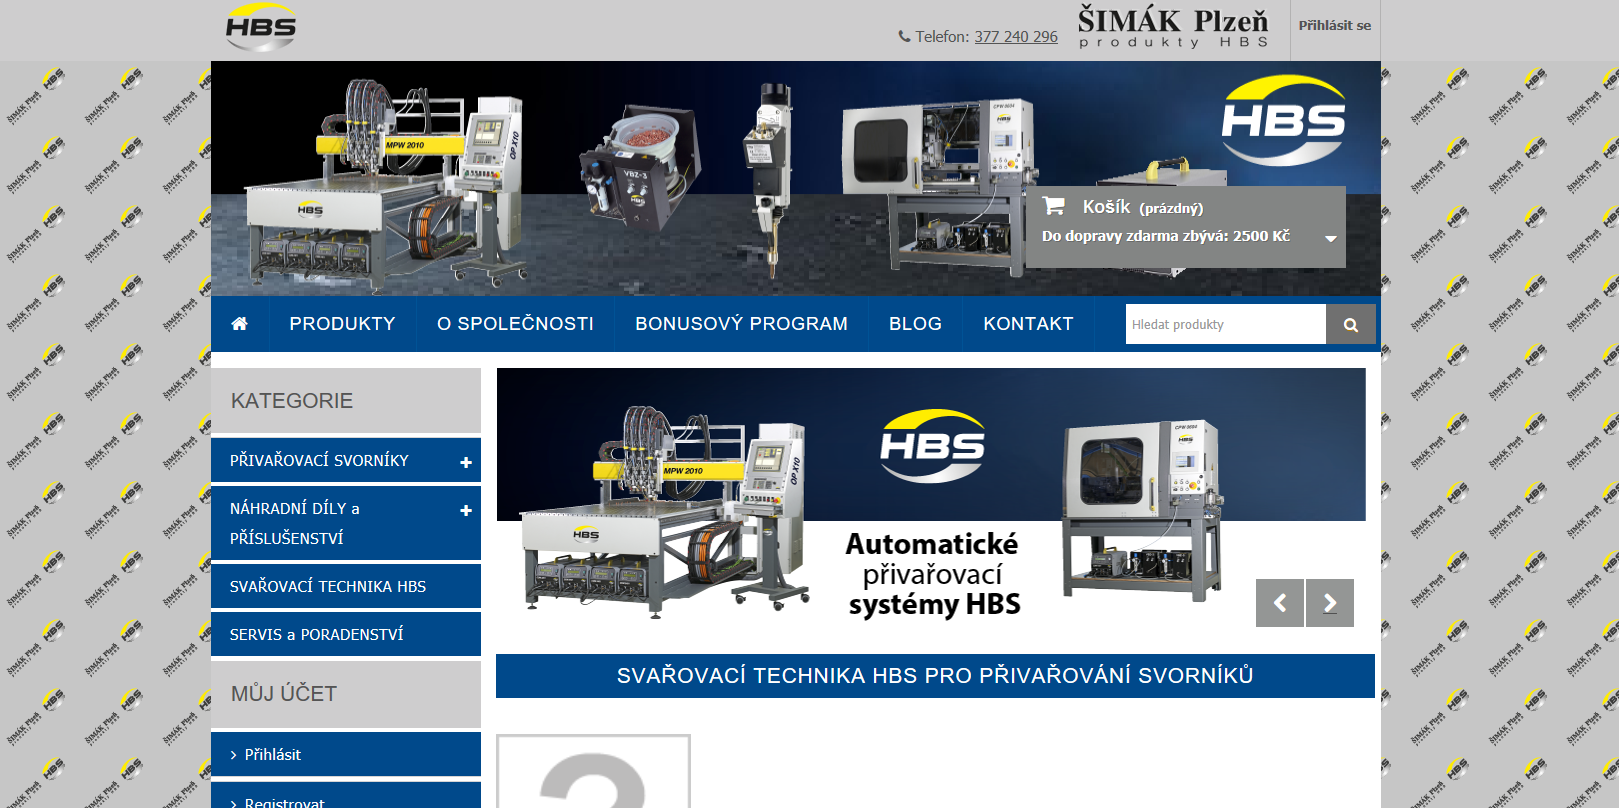Image resolution: width=1619 pixels, height=808 pixels.
Task: Open the Blog page
Action: (915, 324)
